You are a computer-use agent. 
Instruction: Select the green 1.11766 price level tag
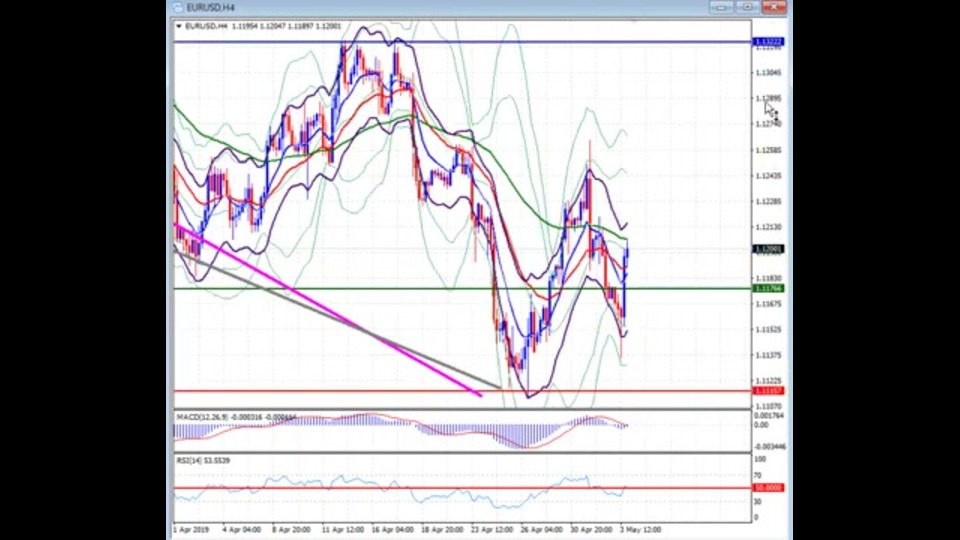(768, 288)
